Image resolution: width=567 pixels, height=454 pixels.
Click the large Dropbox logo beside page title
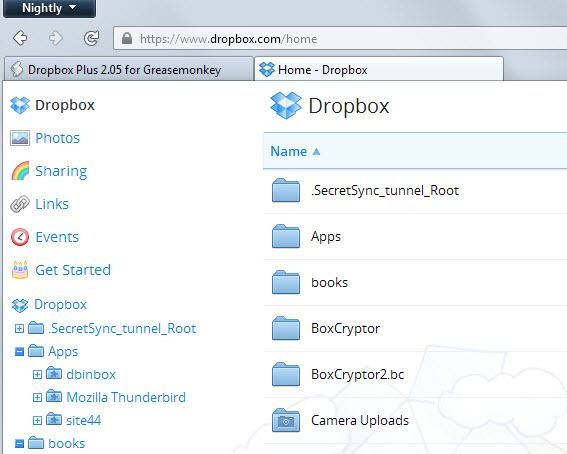click(x=286, y=106)
